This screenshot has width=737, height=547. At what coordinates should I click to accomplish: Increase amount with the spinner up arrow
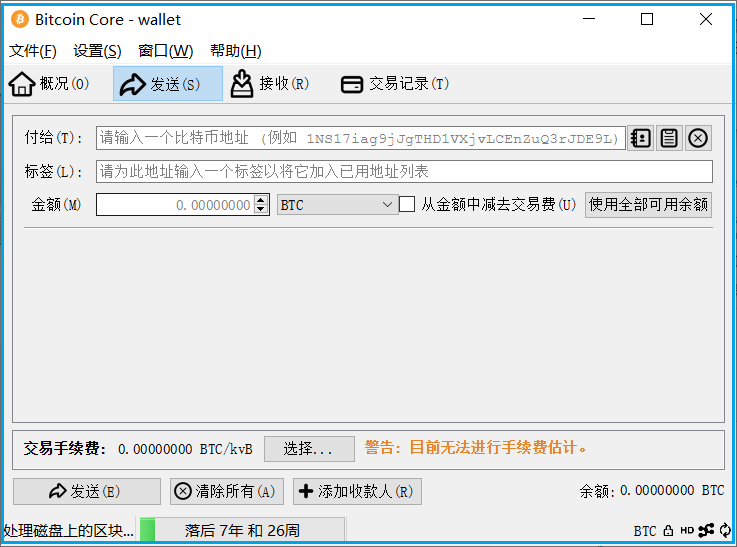[261, 200]
